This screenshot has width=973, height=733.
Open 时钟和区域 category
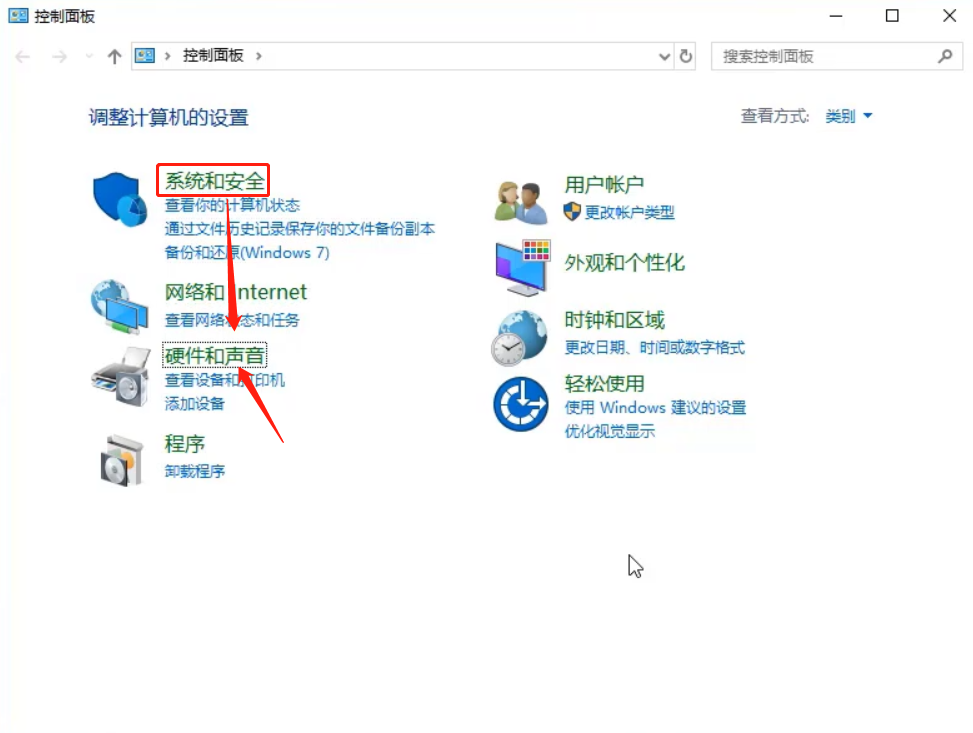click(x=614, y=320)
